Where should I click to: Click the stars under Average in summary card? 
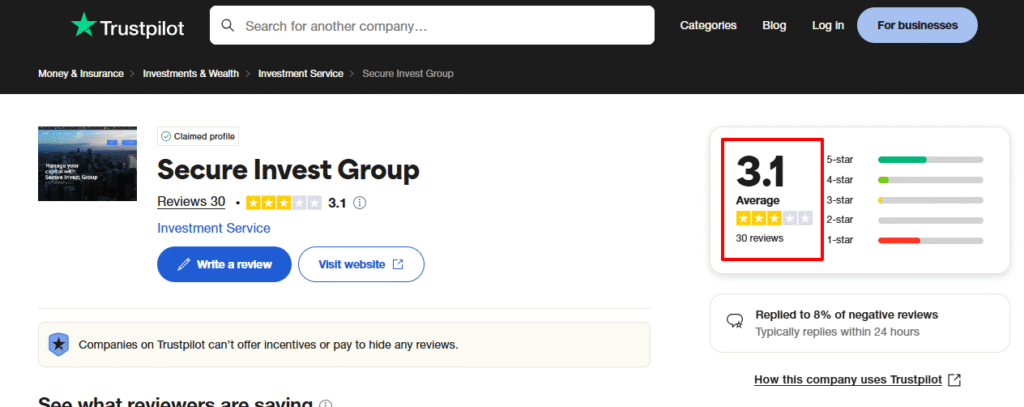point(774,218)
